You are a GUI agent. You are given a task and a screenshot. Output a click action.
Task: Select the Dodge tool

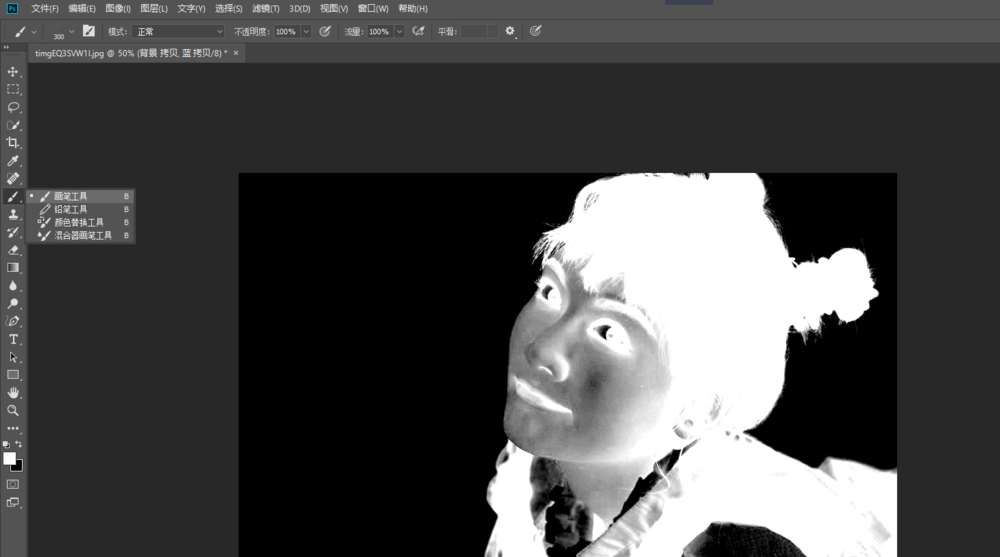[x=13, y=304]
